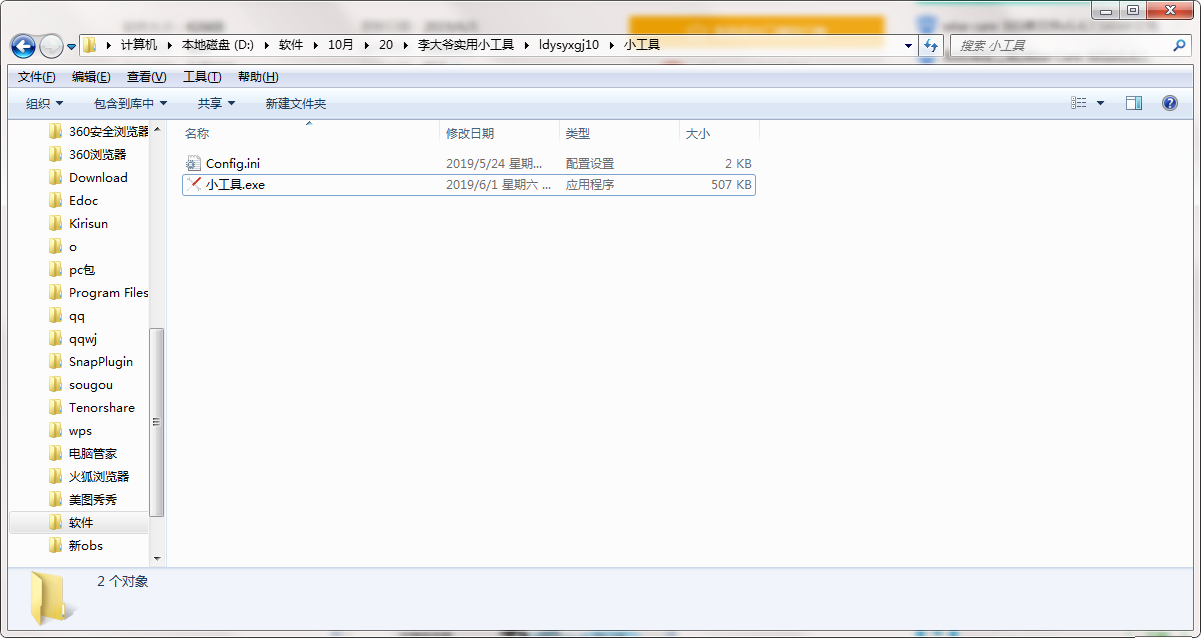Select Kirisun folder in sidebar

coord(78,224)
